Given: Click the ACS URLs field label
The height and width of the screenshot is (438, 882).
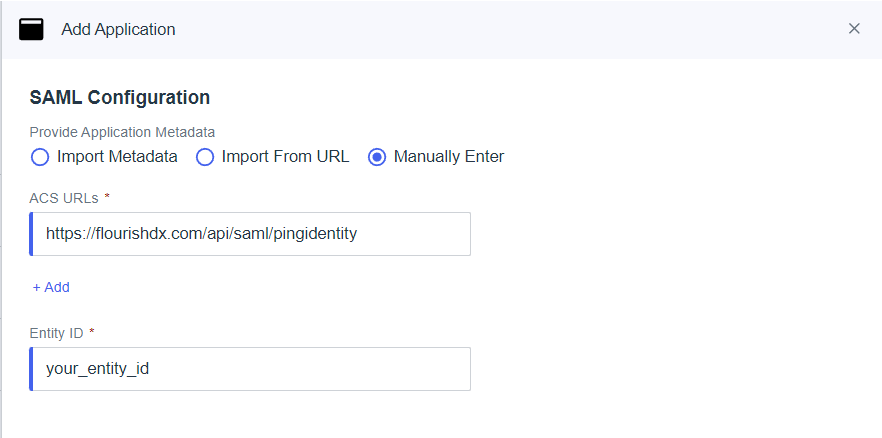Looking at the screenshot, I should [64, 198].
